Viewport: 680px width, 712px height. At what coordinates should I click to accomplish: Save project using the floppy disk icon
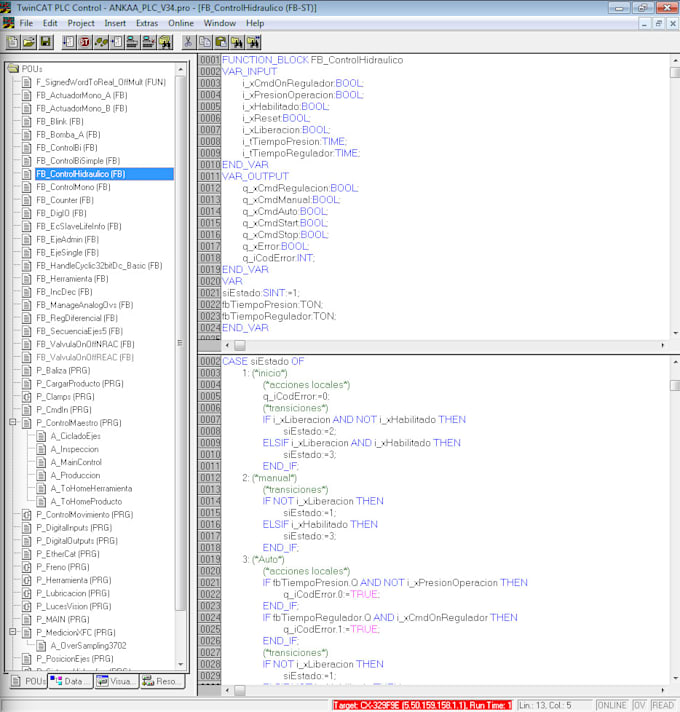(46, 42)
